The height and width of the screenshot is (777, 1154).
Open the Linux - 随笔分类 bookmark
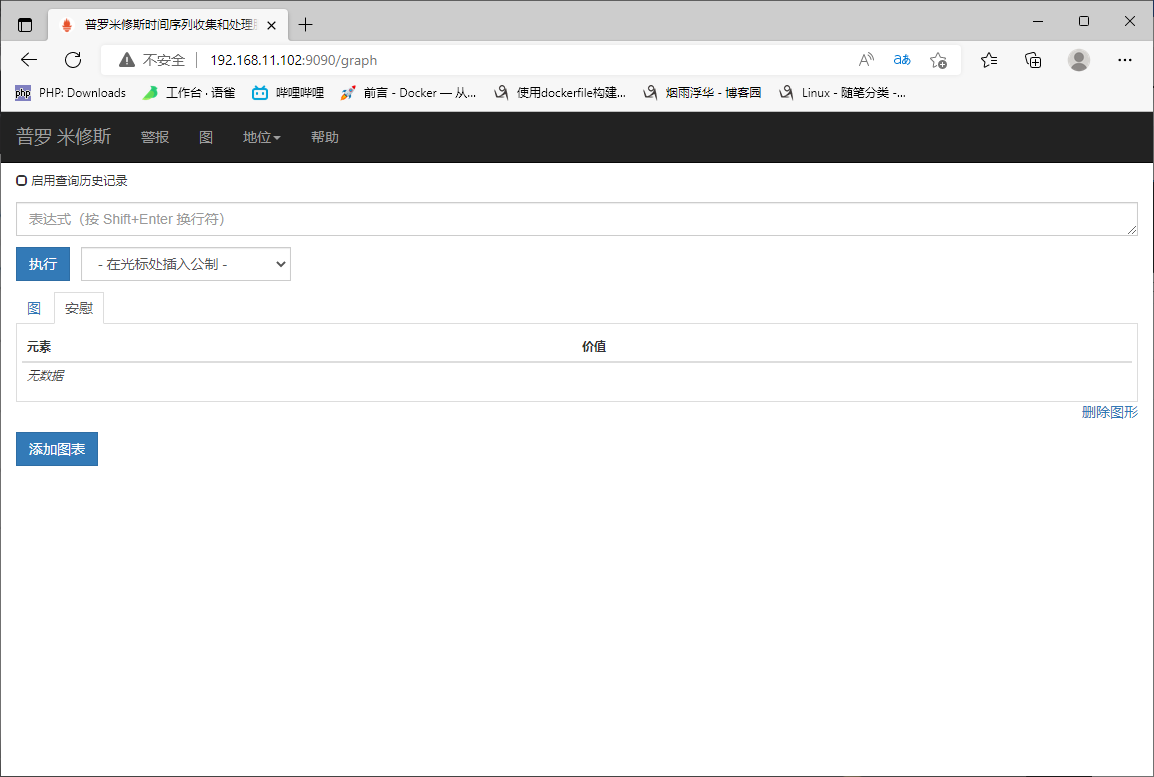pyautogui.click(x=843, y=93)
